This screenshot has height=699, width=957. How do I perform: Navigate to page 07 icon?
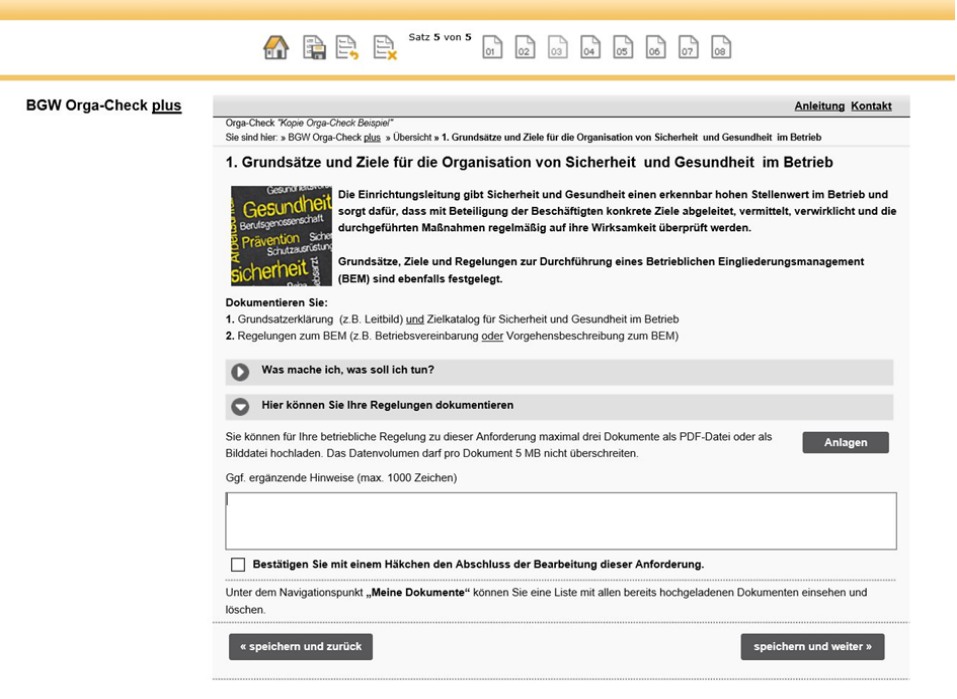(x=688, y=48)
